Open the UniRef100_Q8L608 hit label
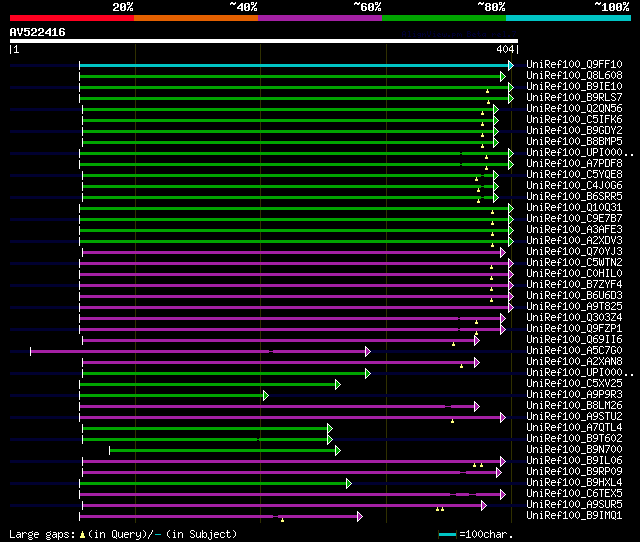This screenshot has height=542, width=640. (574, 76)
